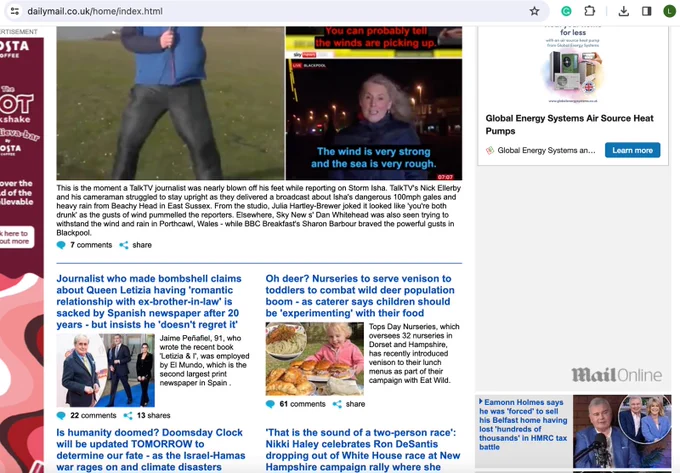Play the BBC Blackpool reporter video clip
680x473 pixels.
[x=374, y=119]
